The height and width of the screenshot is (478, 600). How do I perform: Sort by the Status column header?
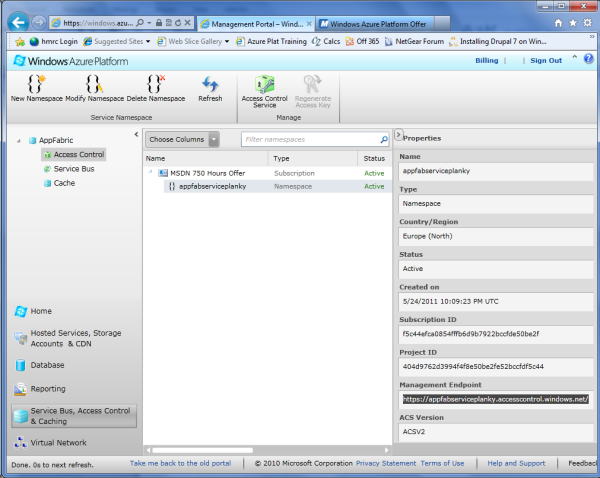[374, 158]
